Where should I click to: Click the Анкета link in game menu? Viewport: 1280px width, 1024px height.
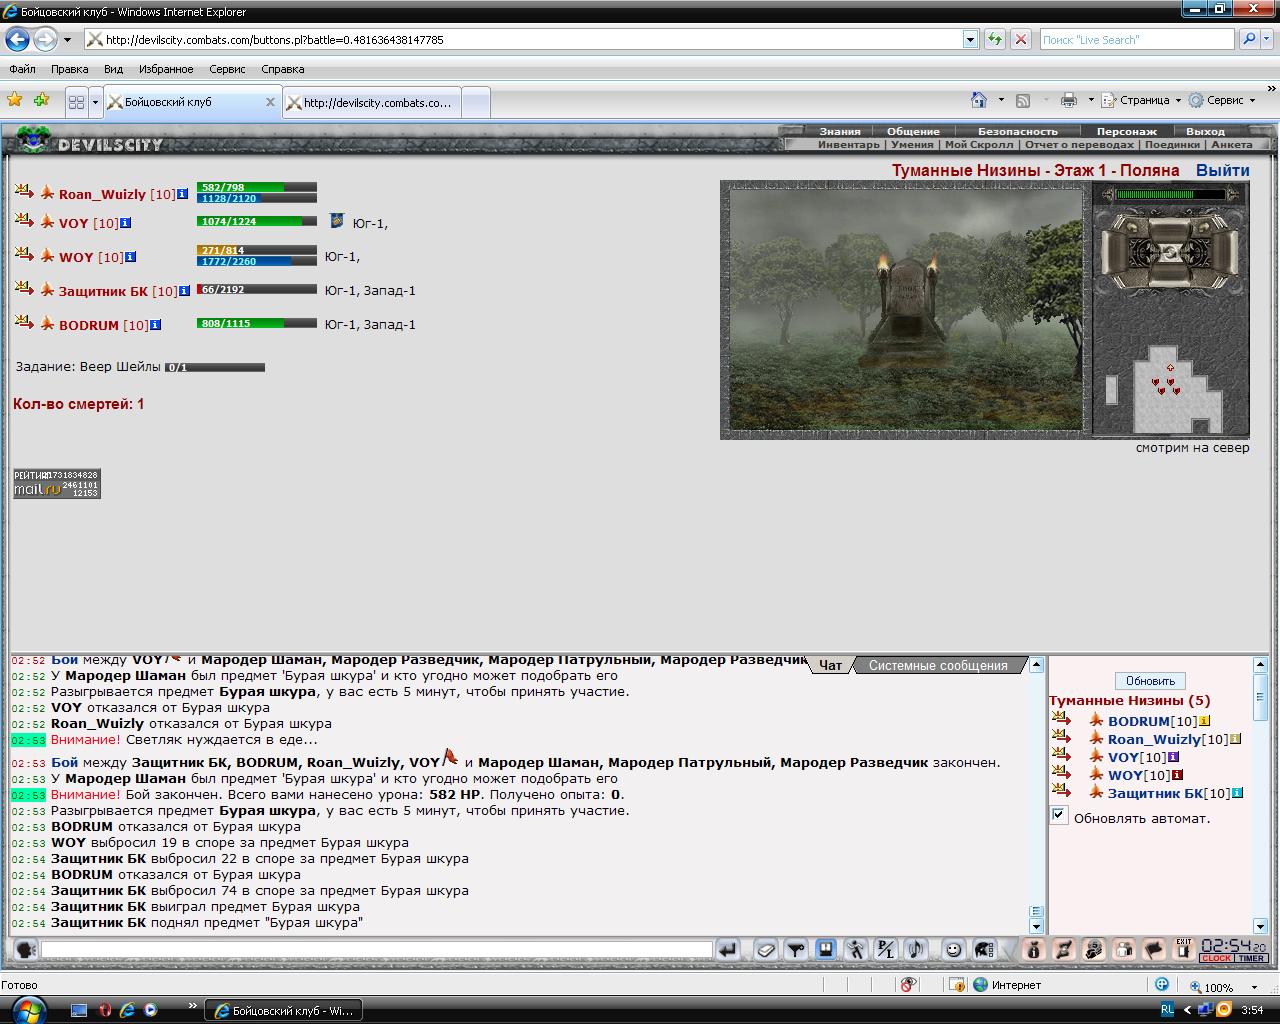tap(1231, 144)
